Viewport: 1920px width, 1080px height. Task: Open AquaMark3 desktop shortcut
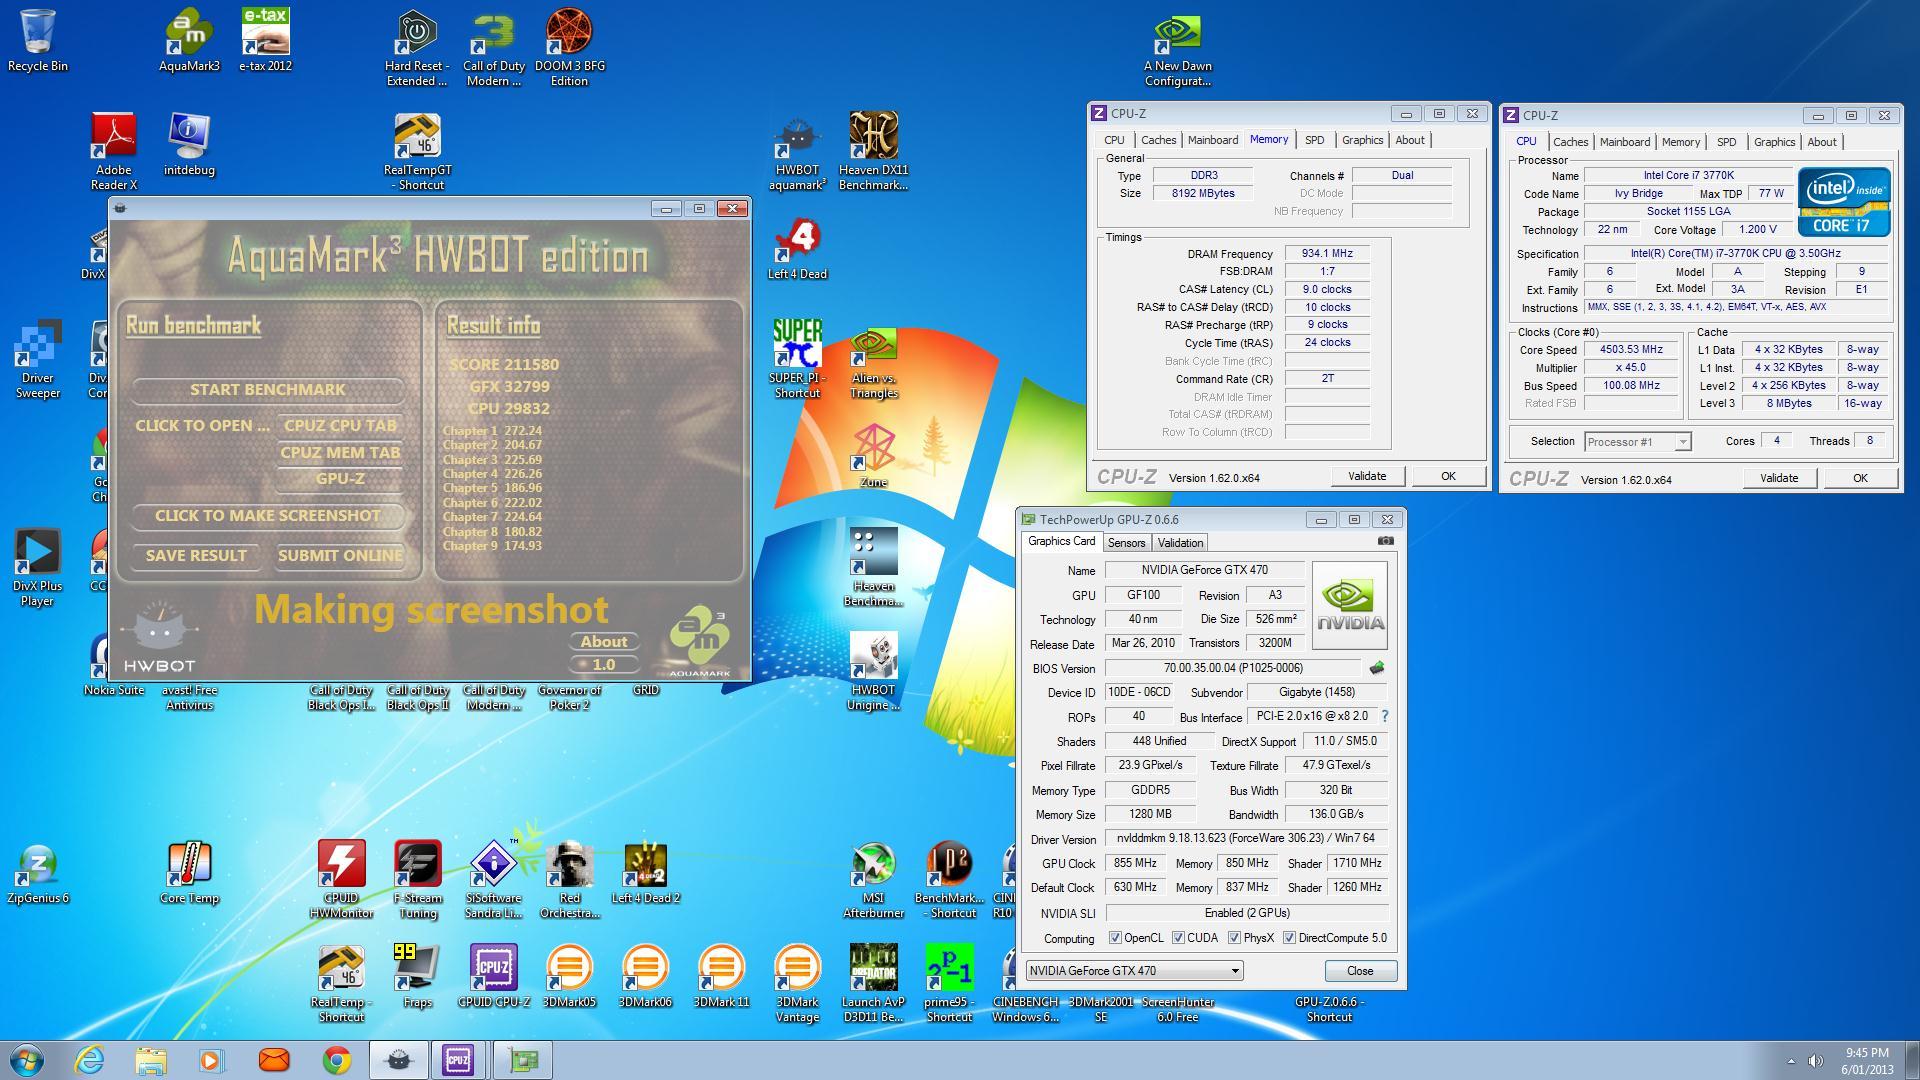click(x=189, y=41)
